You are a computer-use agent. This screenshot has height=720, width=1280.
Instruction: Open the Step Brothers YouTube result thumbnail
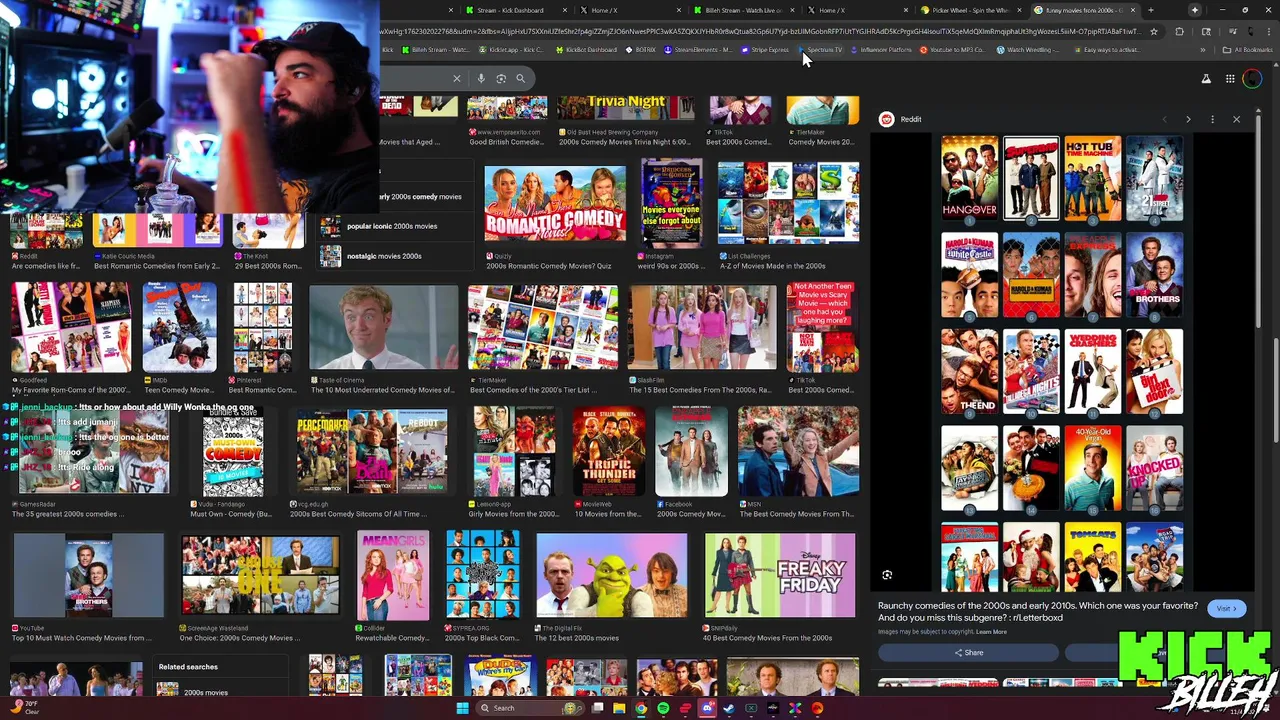(x=88, y=575)
